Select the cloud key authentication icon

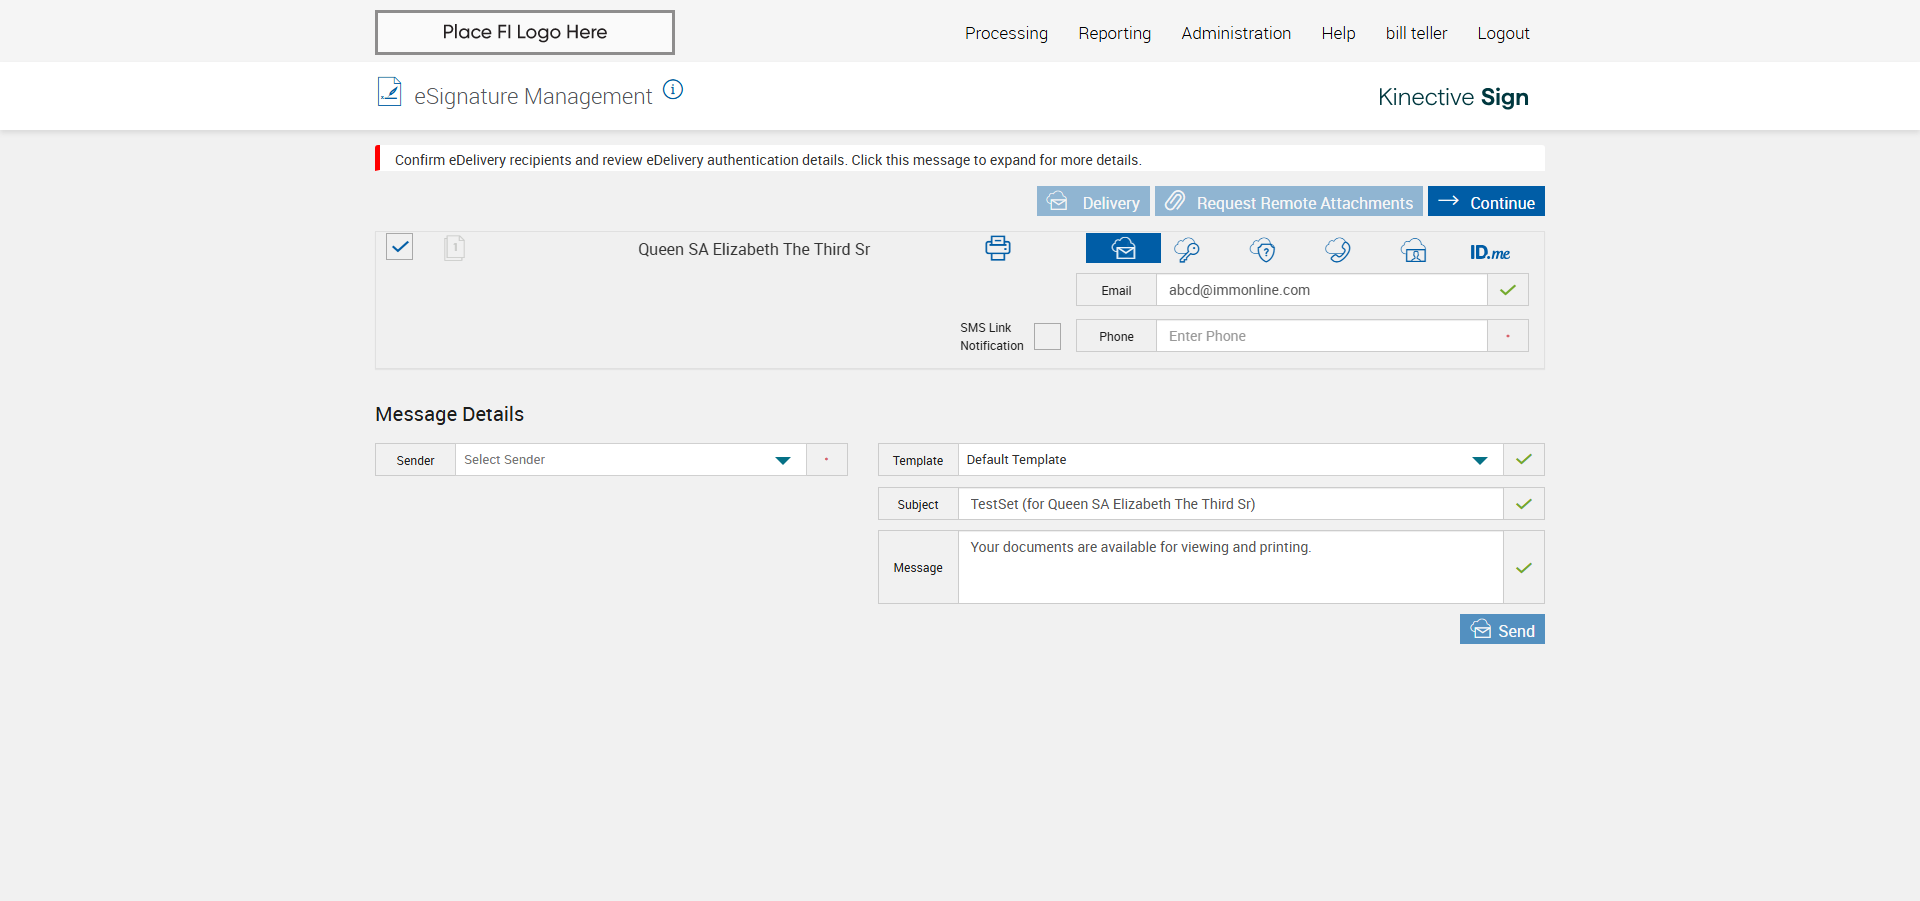1187,250
